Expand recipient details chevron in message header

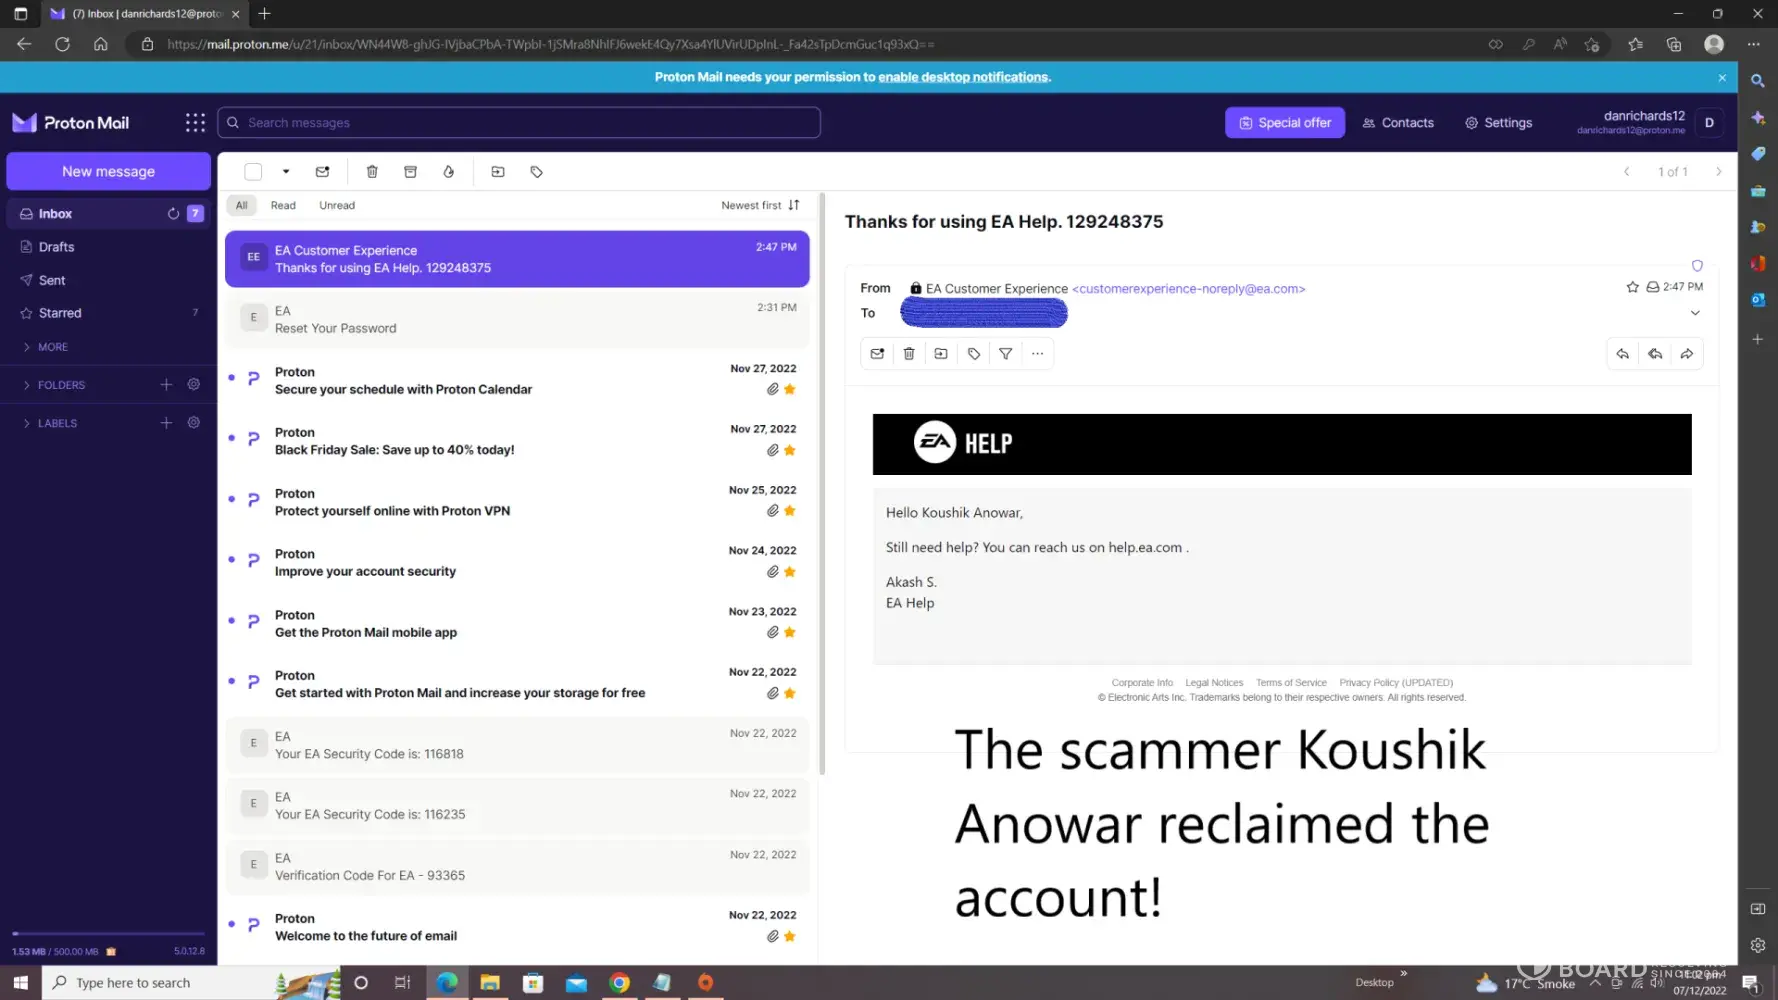(1695, 313)
